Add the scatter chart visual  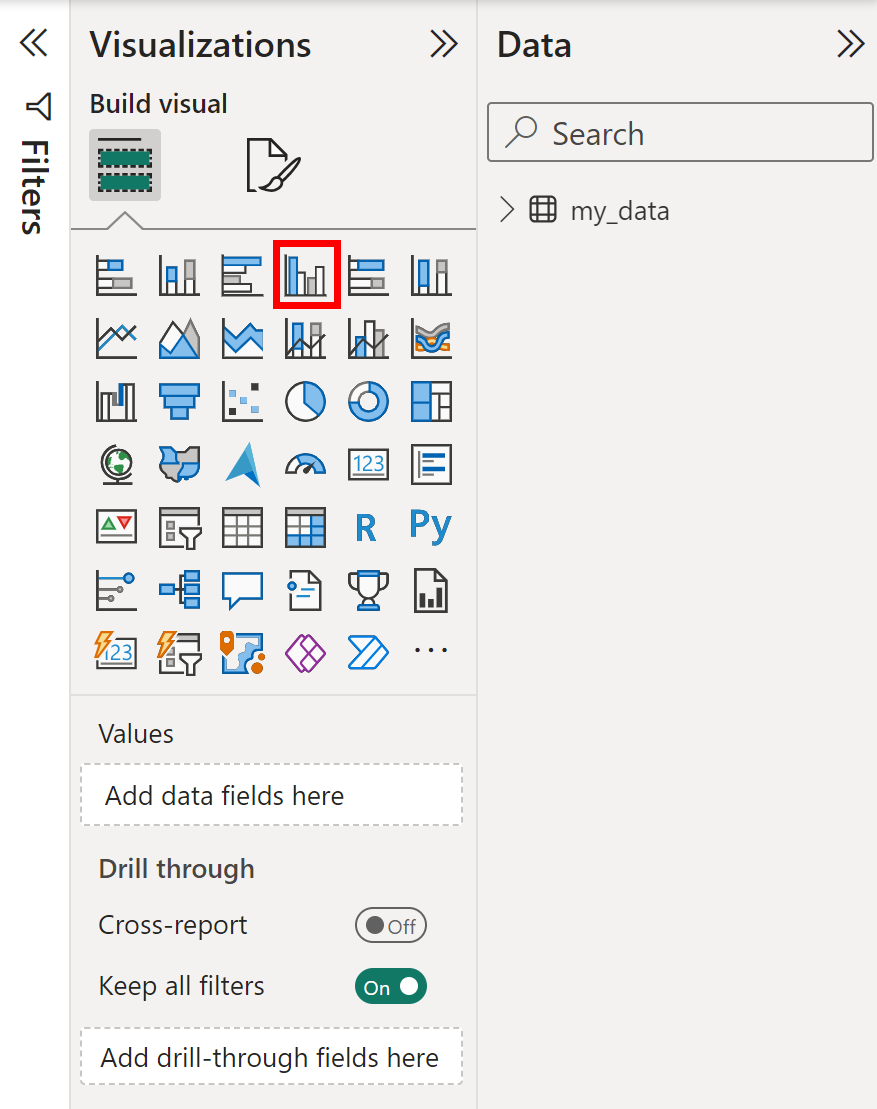pos(243,402)
